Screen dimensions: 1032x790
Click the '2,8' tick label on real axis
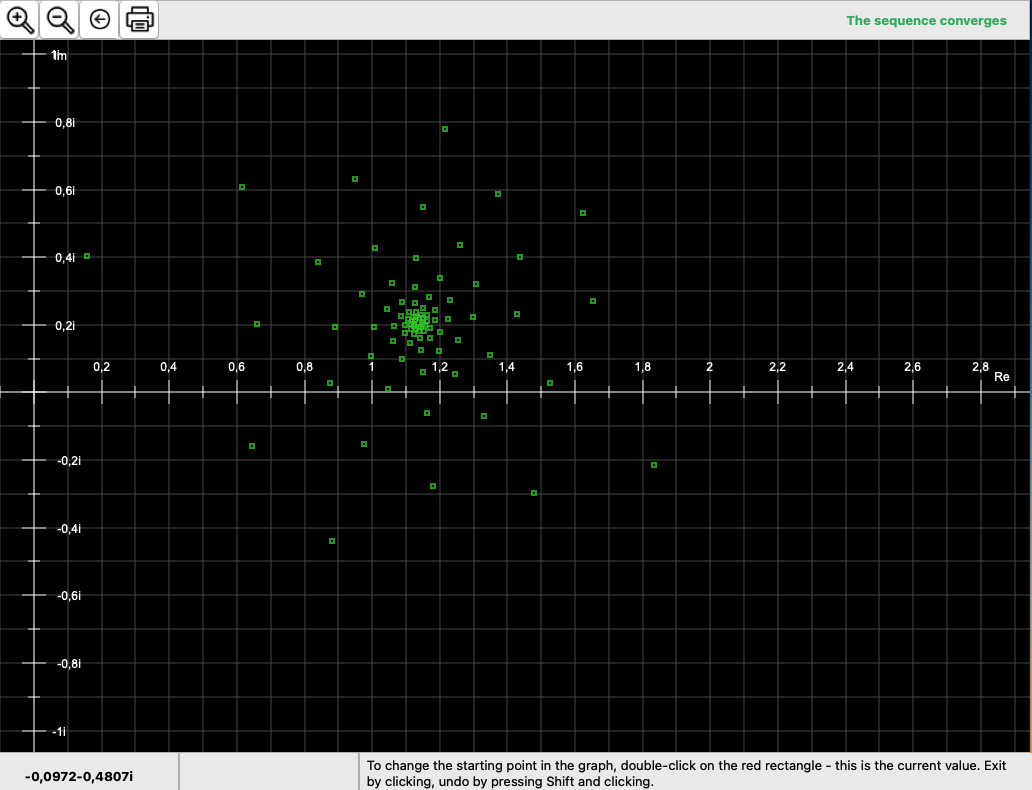point(980,368)
